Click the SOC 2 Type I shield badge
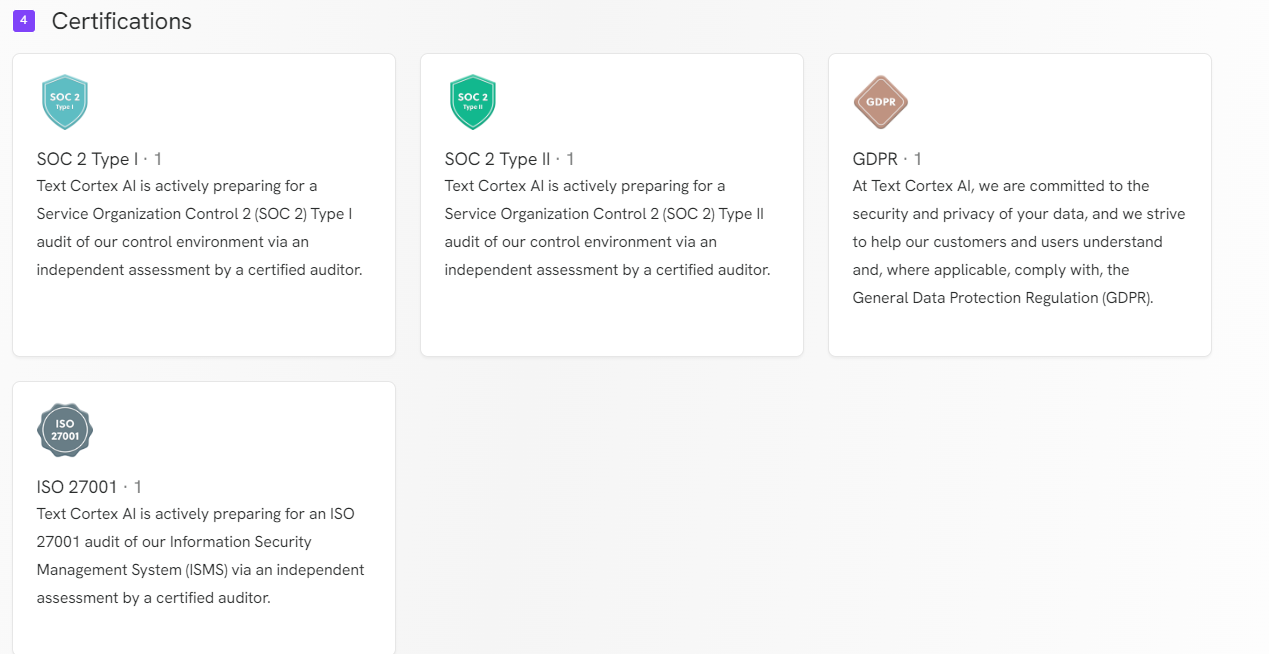 point(65,102)
